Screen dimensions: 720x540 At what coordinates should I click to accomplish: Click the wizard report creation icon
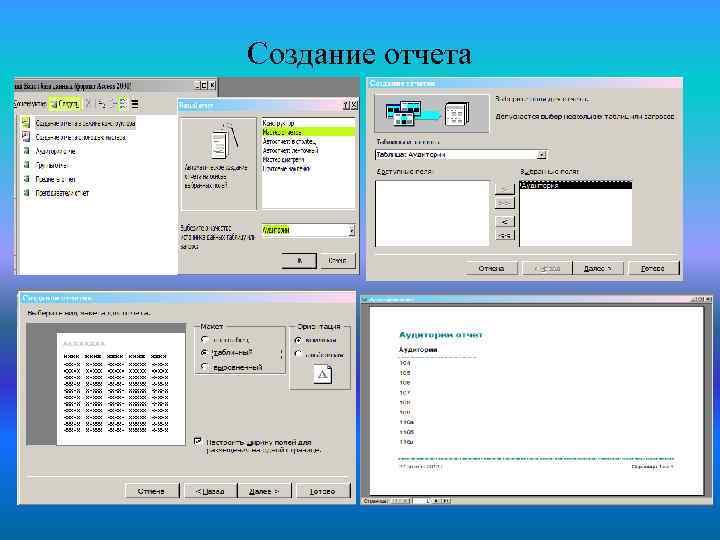coord(26,137)
